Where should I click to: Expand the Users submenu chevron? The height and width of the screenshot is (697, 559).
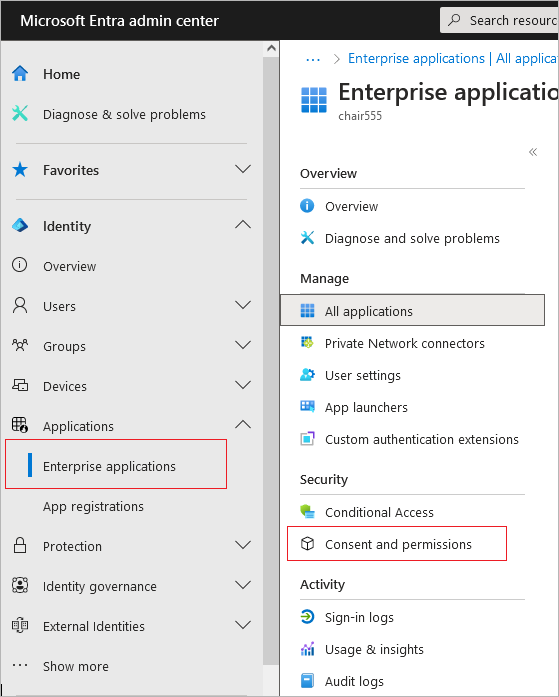tap(243, 305)
